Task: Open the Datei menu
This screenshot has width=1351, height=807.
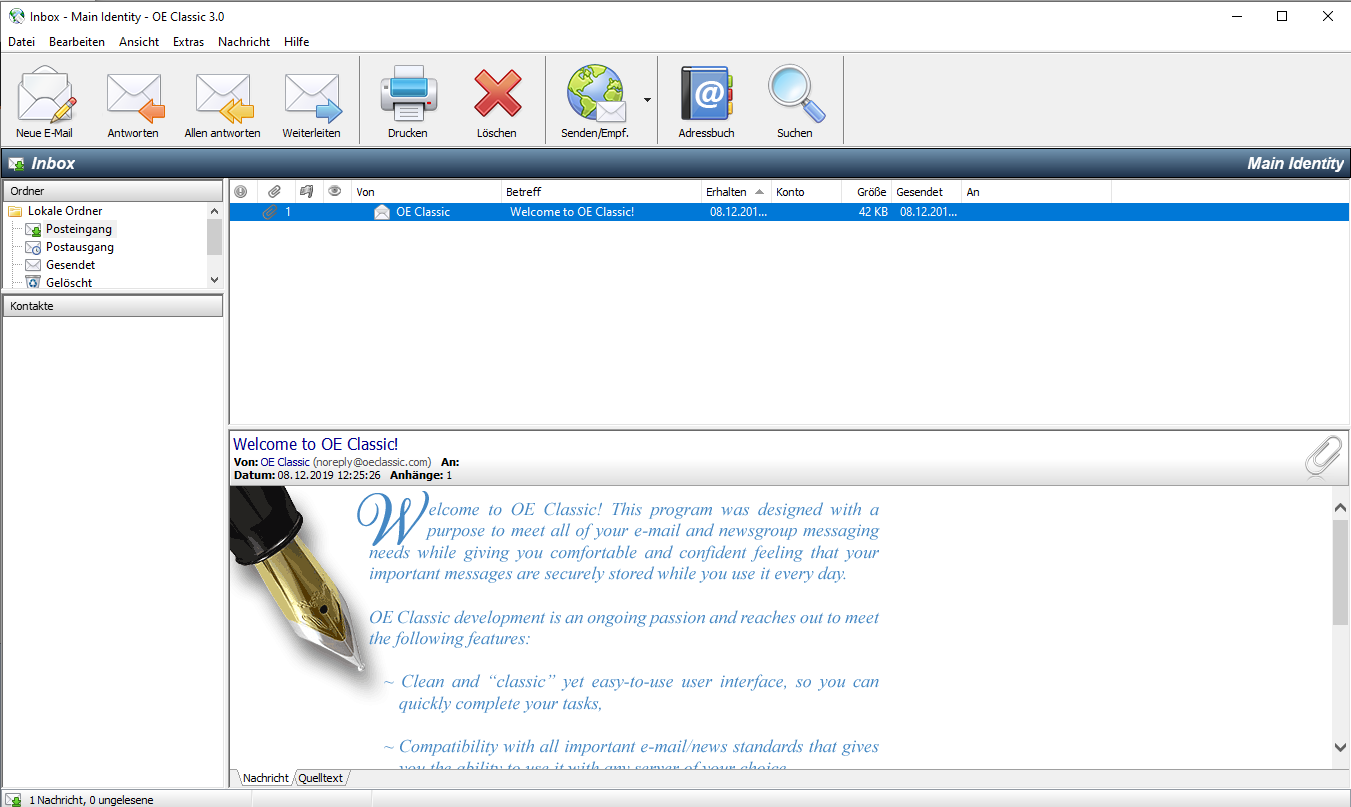Action: pos(21,42)
